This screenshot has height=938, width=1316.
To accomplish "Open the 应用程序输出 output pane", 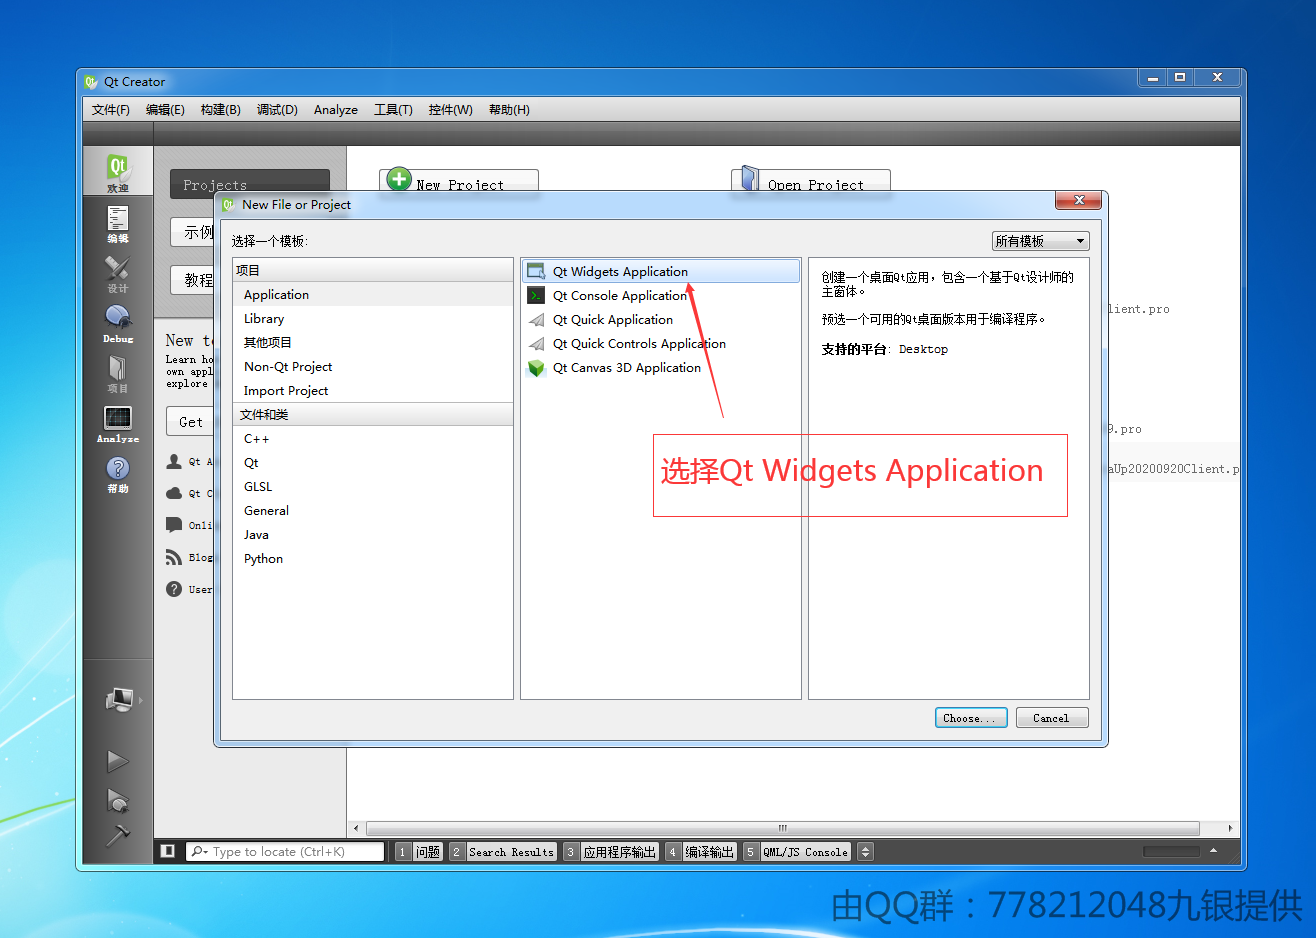I will (611, 852).
